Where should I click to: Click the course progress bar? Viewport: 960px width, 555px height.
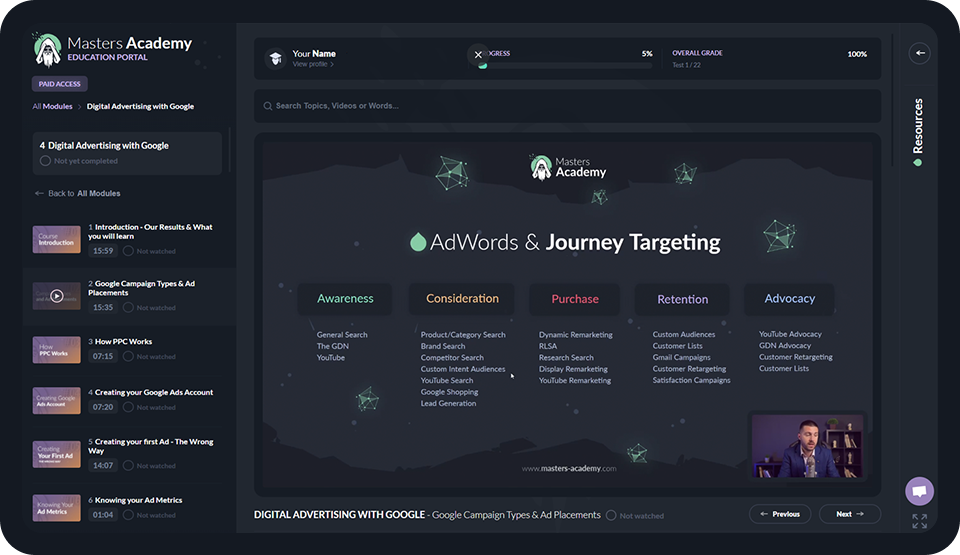click(x=565, y=66)
